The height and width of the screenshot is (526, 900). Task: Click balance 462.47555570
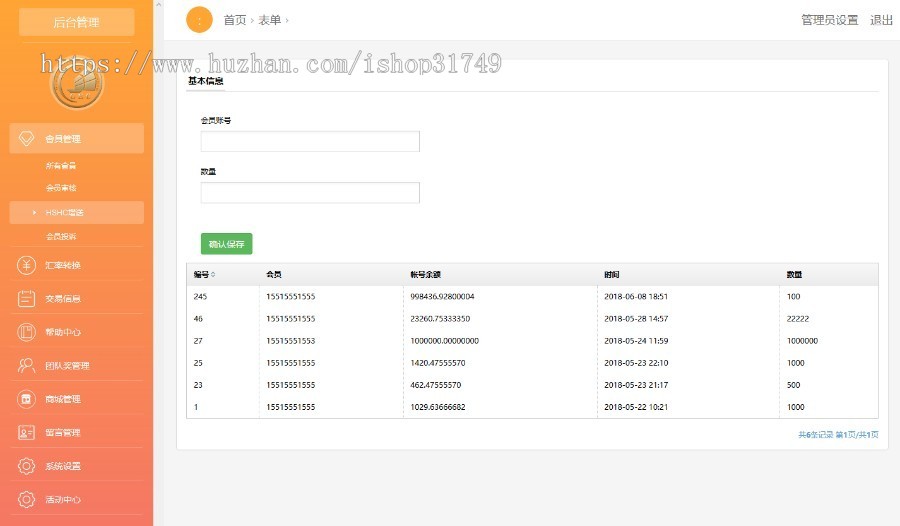(x=436, y=385)
